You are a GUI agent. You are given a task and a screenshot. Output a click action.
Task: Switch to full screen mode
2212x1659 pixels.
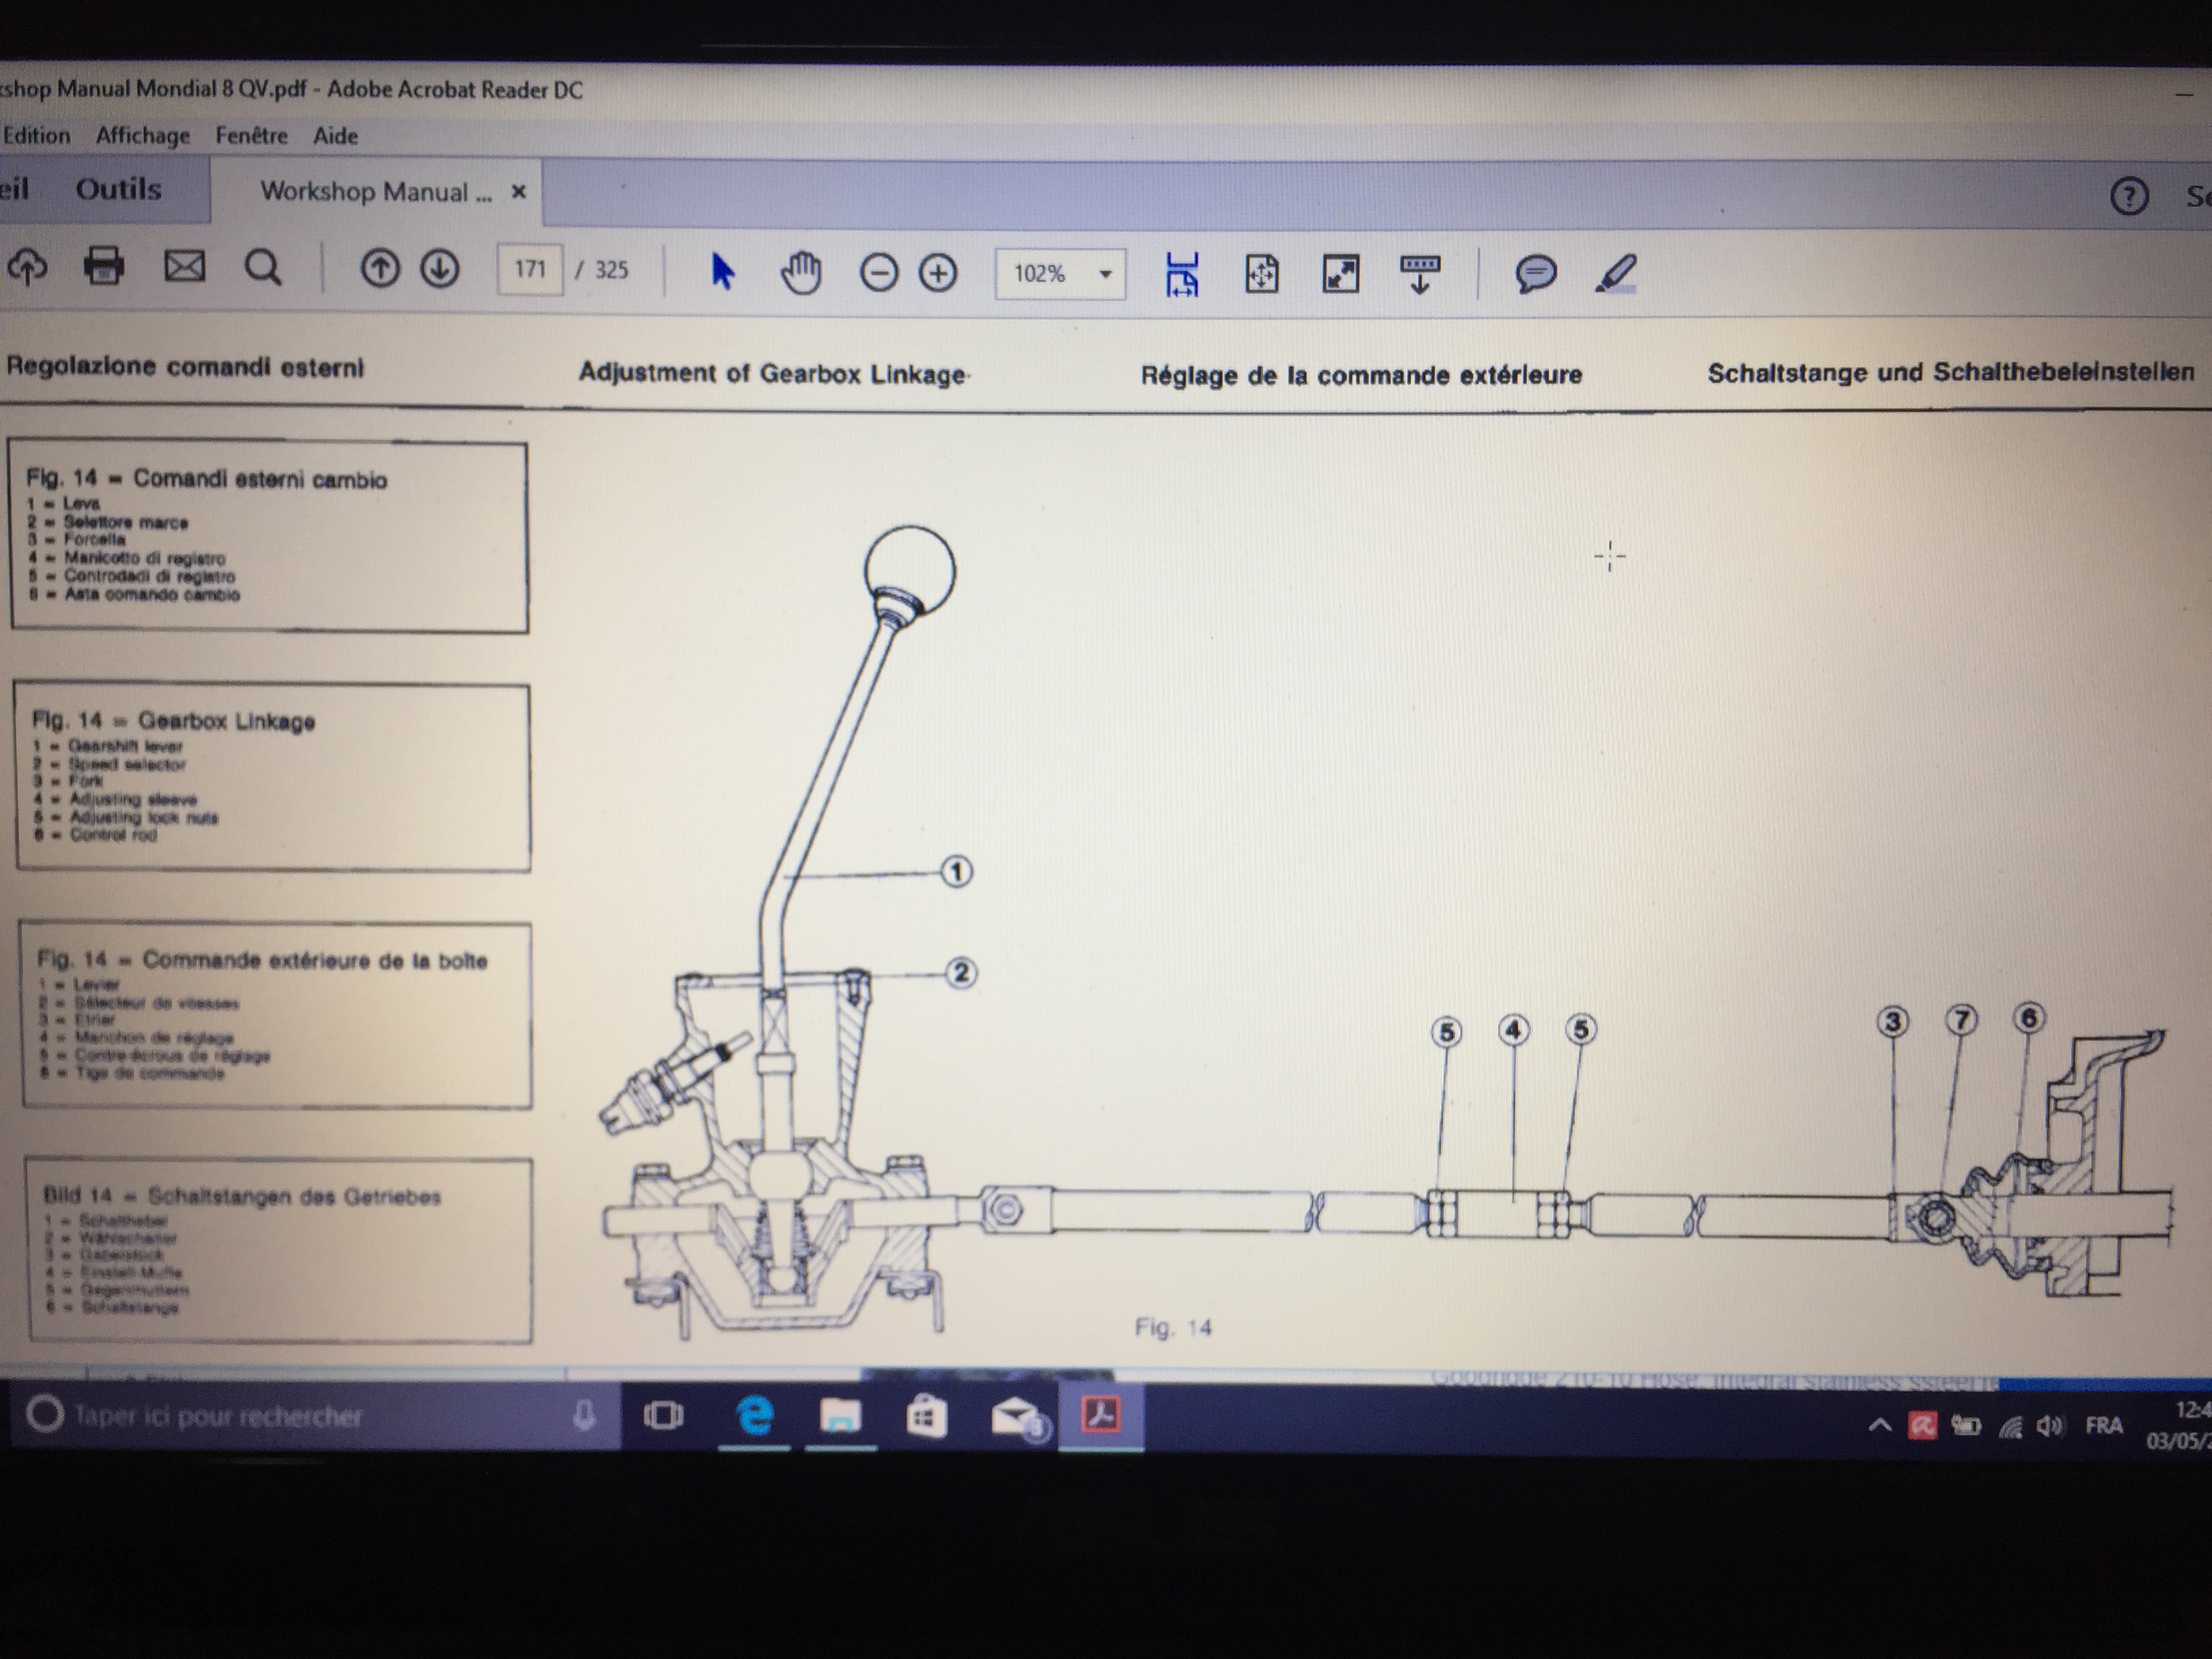[1341, 274]
